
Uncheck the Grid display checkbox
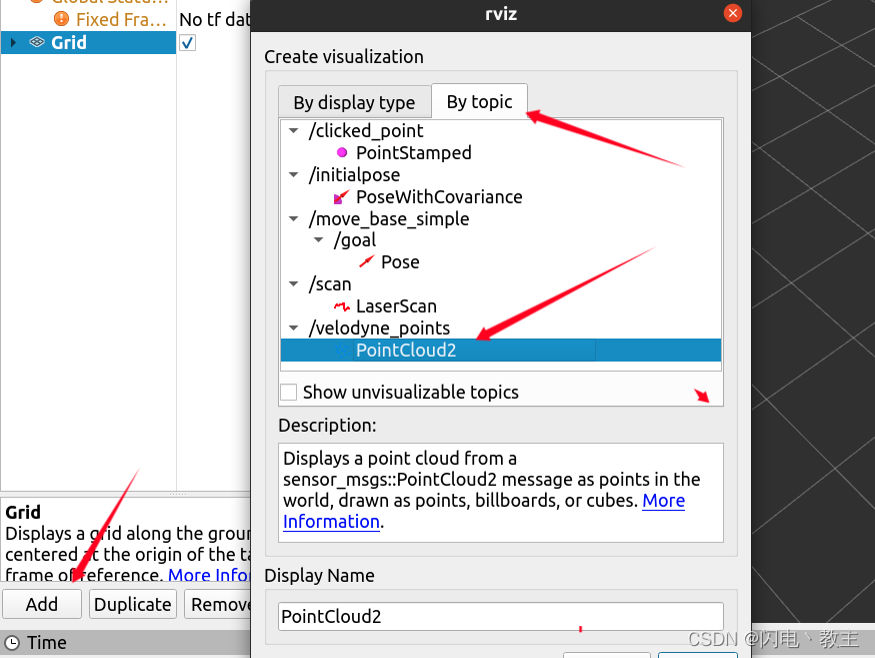(x=188, y=42)
